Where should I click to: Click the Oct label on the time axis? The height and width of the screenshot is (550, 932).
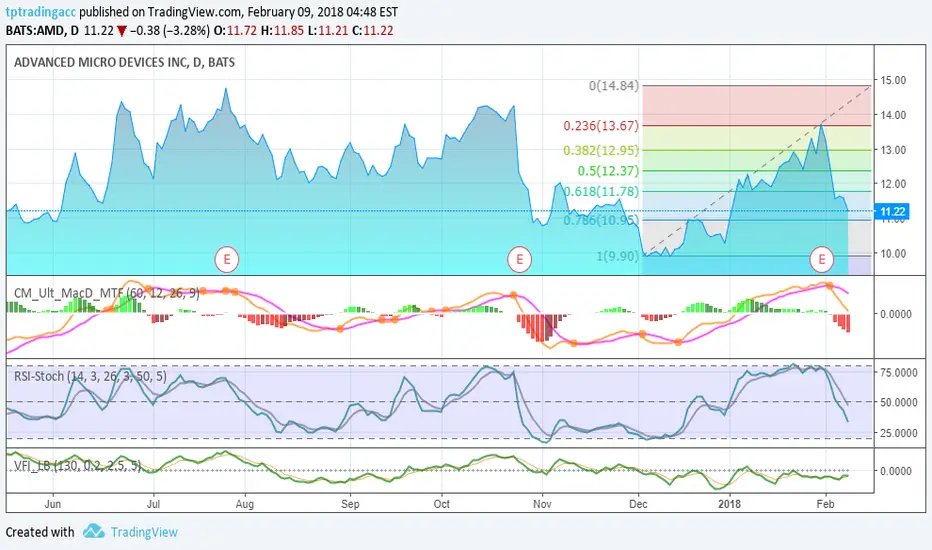[x=442, y=504]
